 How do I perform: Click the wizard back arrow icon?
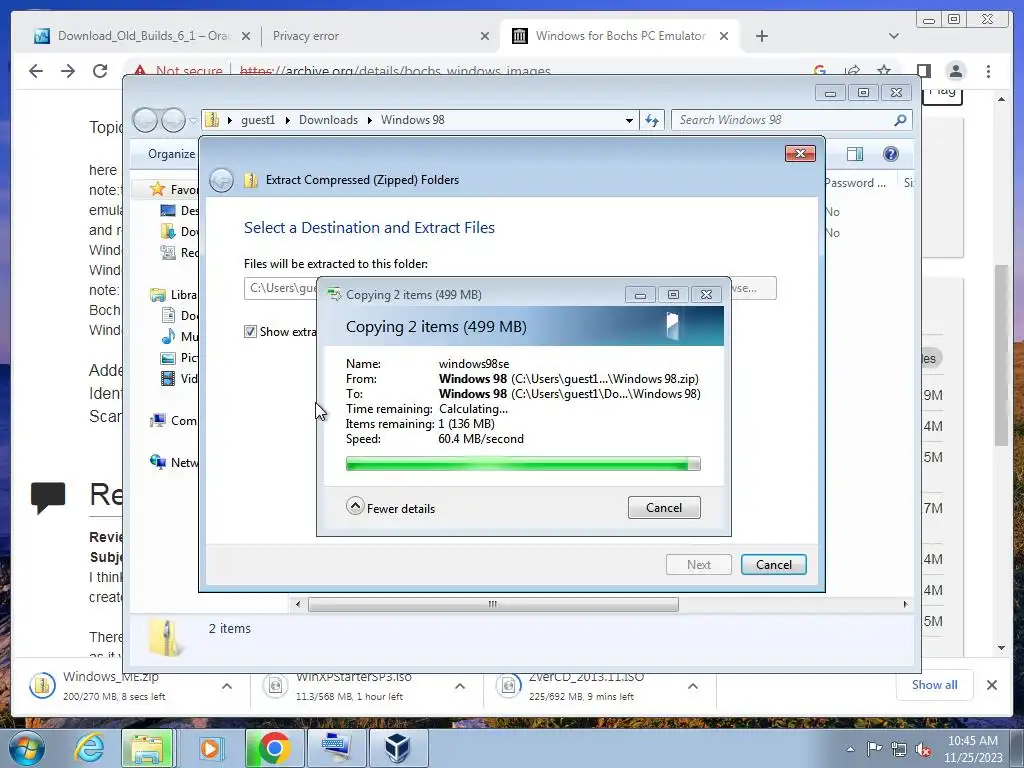click(221, 180)
